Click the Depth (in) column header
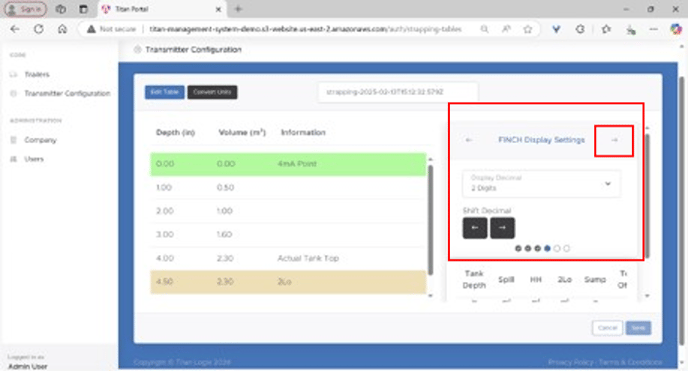The image size is (688, 371). [176, 132]
